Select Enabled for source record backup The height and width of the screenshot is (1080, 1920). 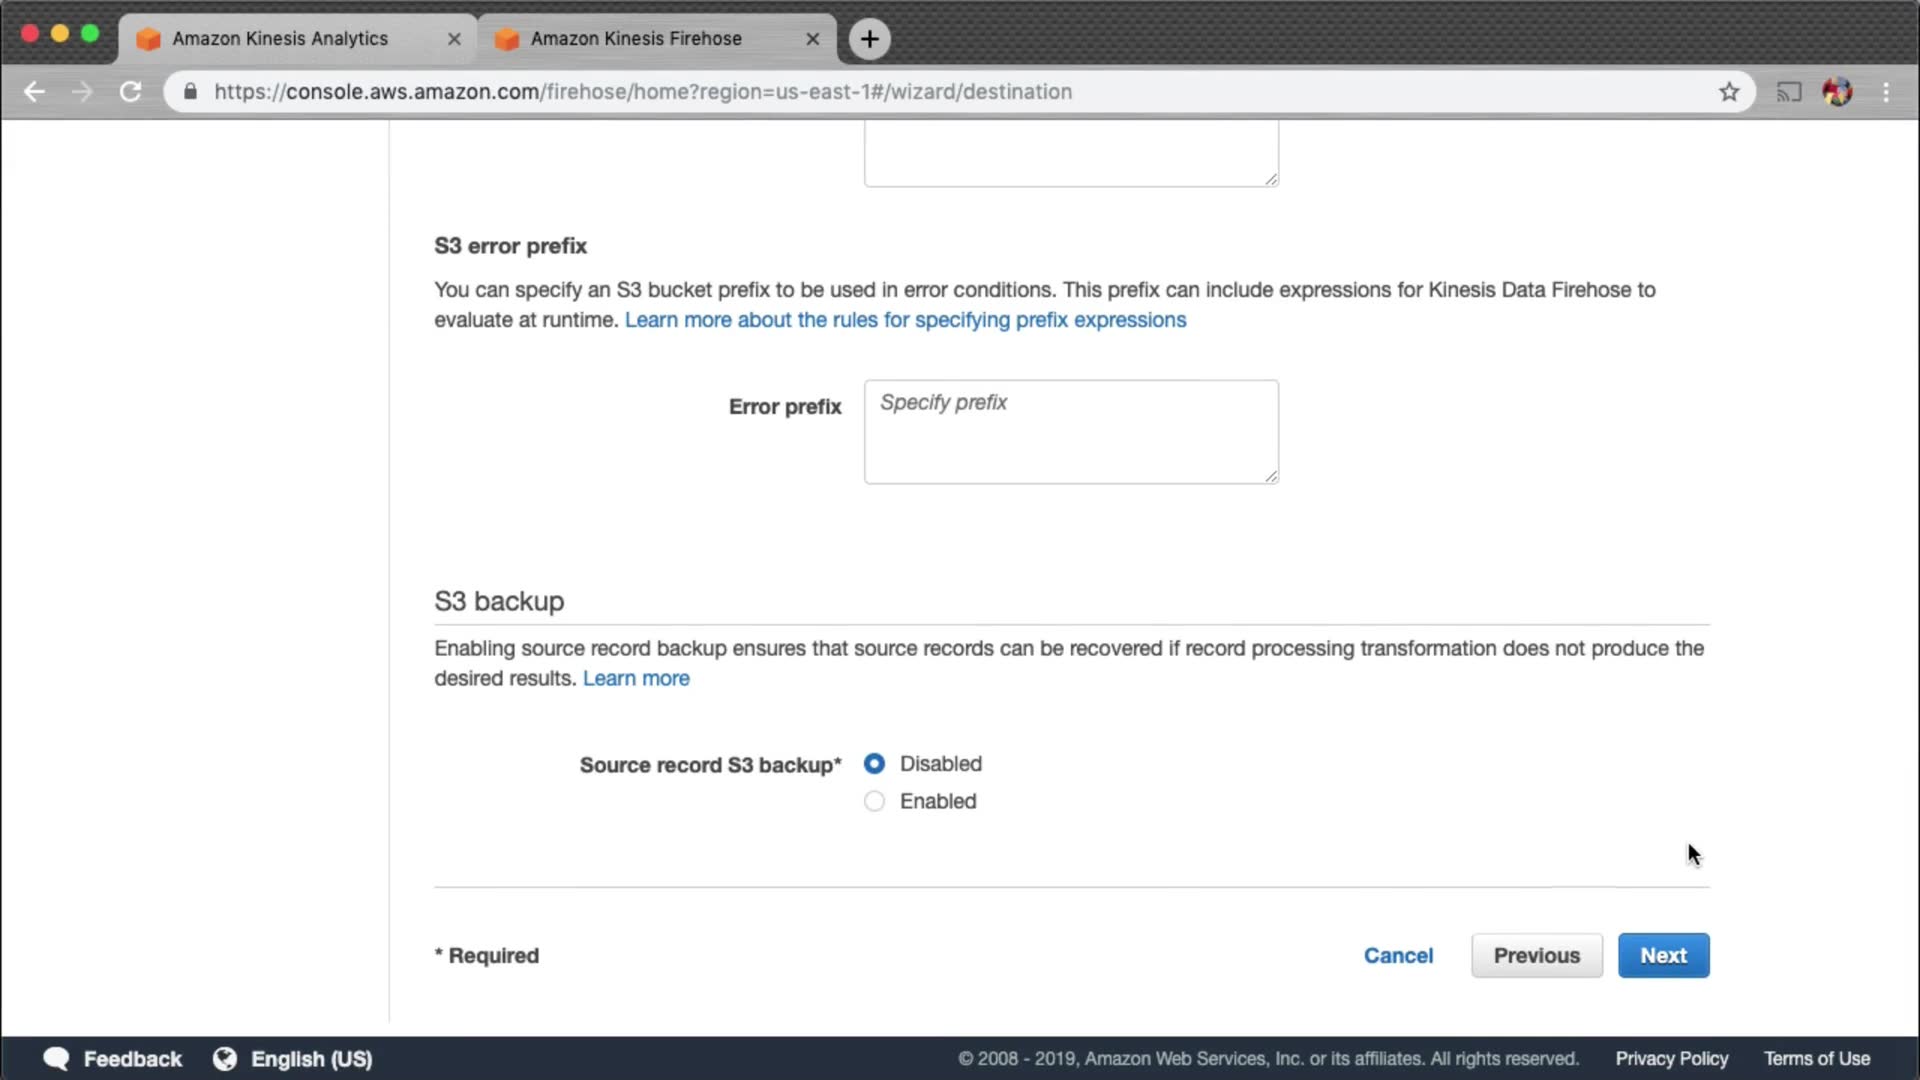pos(874,801)
